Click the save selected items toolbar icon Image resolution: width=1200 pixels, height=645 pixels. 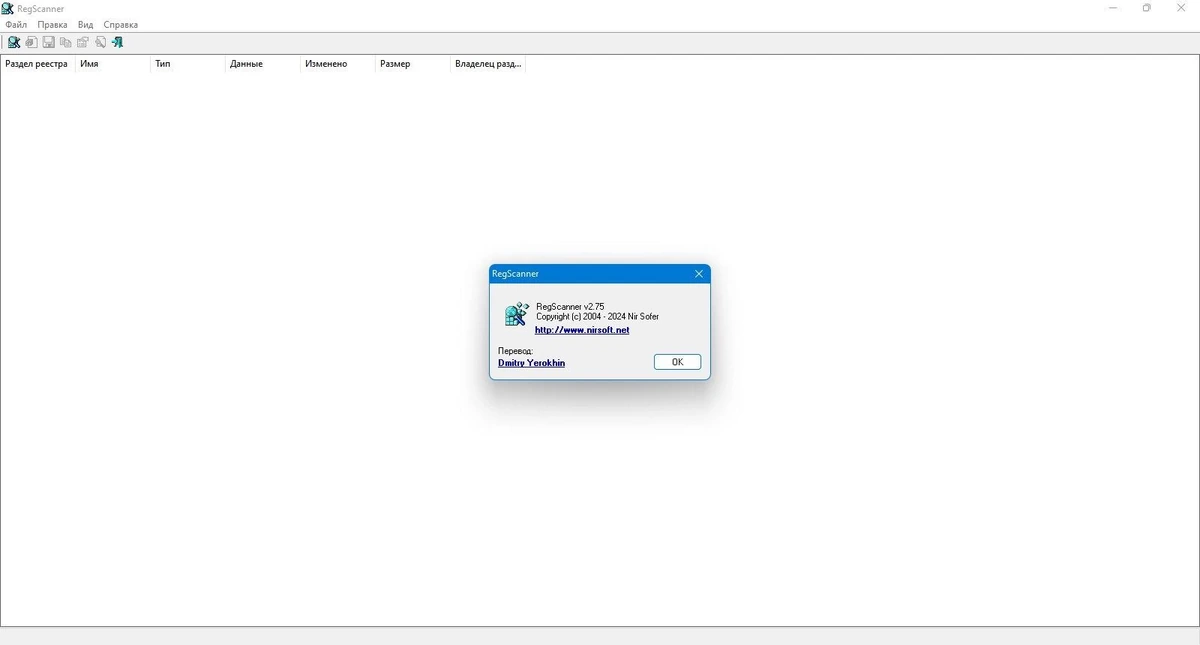click(x=48, y=42)
